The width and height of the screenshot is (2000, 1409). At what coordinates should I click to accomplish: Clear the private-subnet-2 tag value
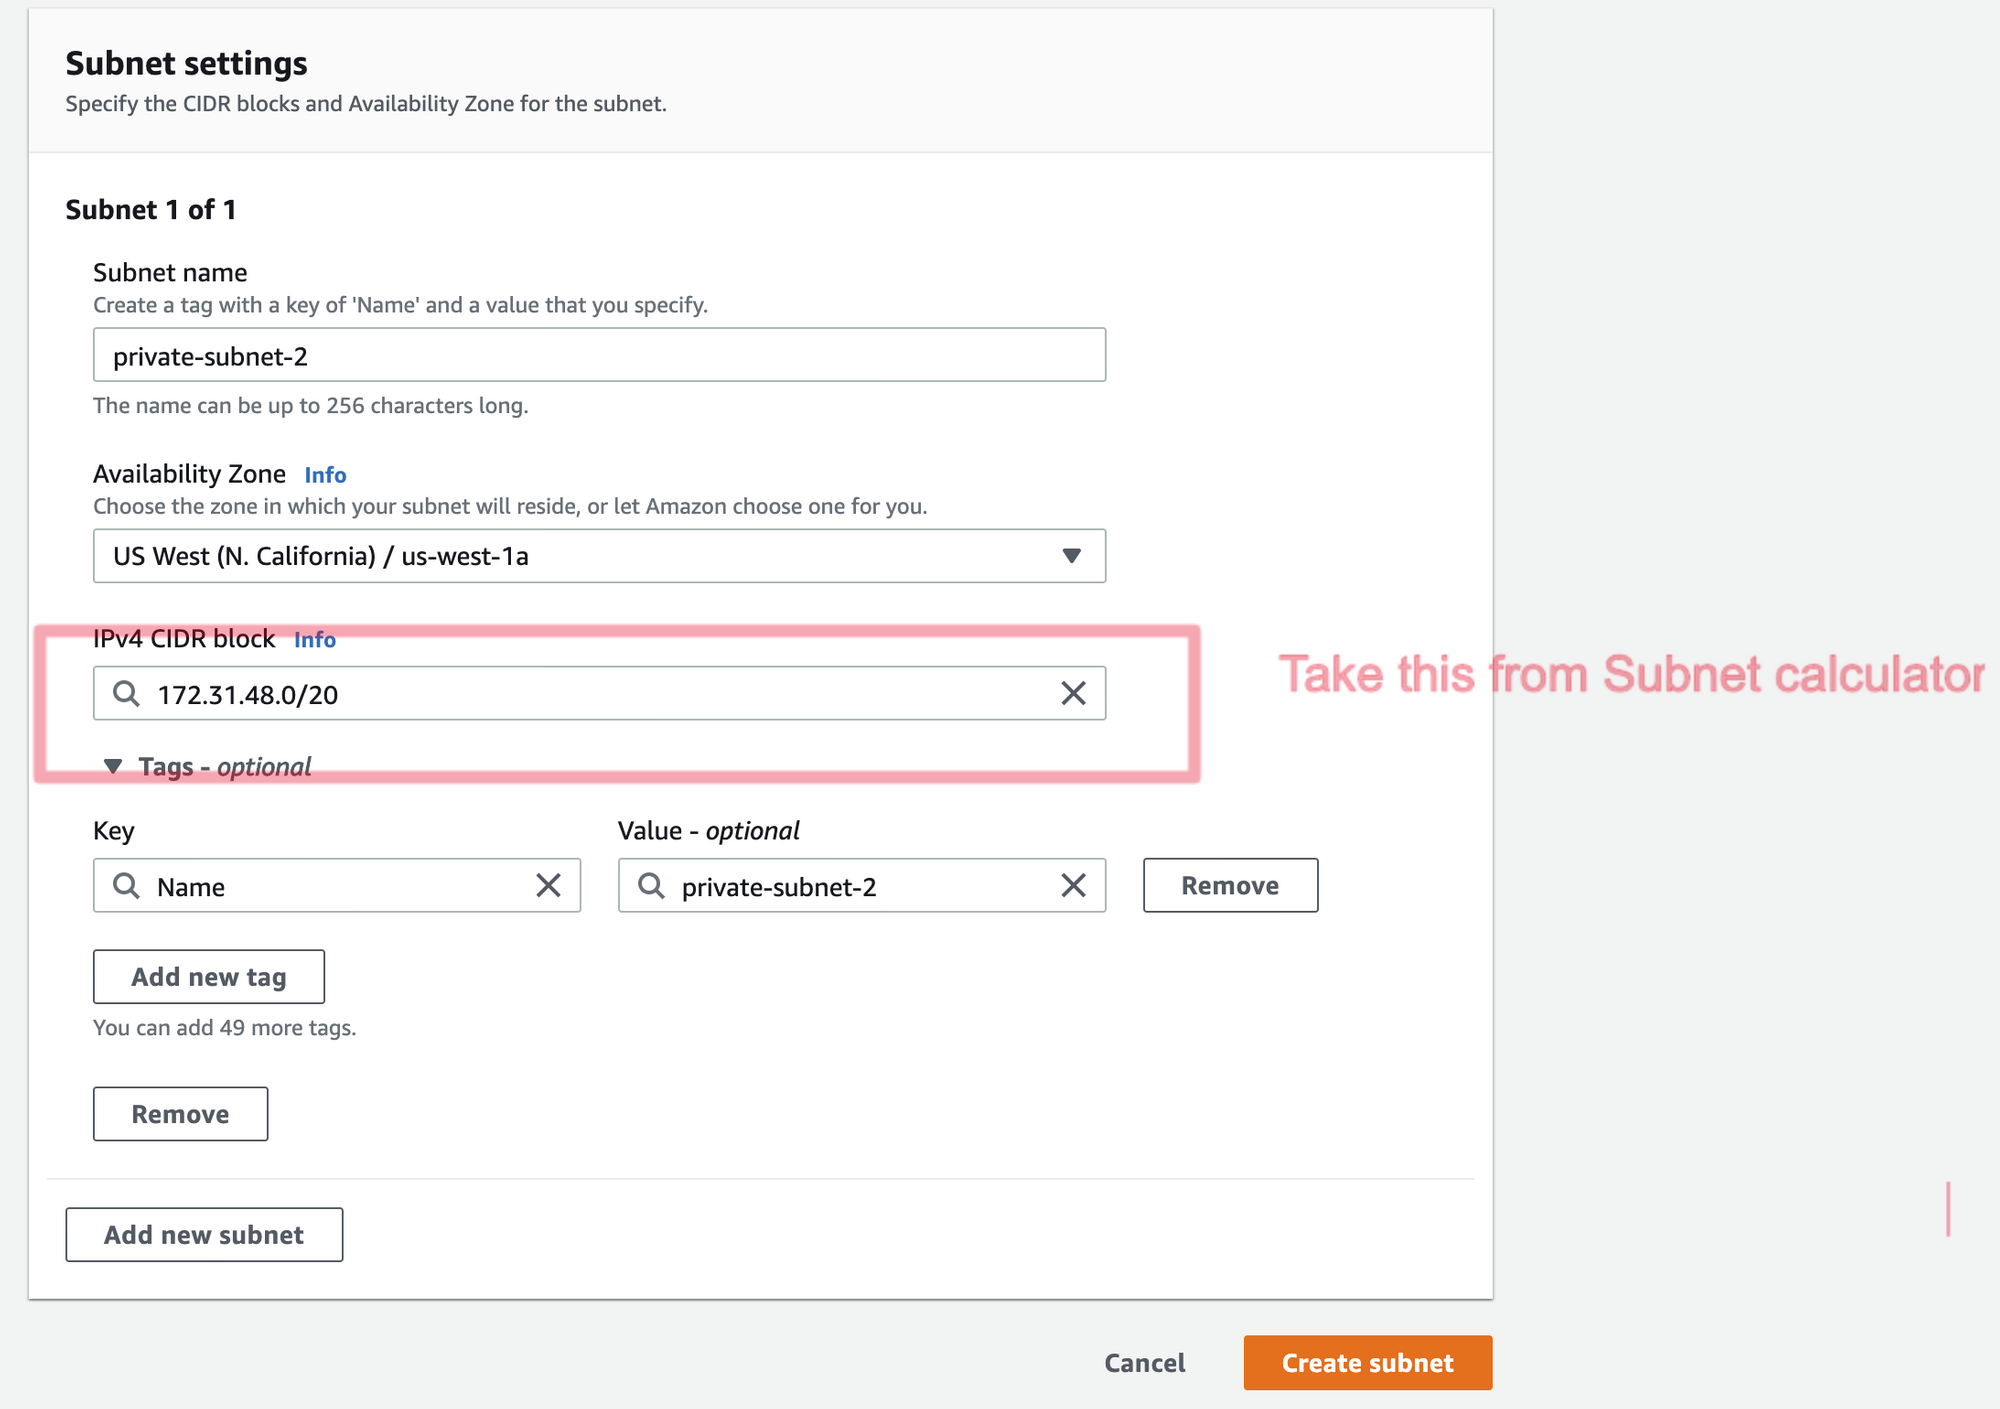pos(1072,885)
